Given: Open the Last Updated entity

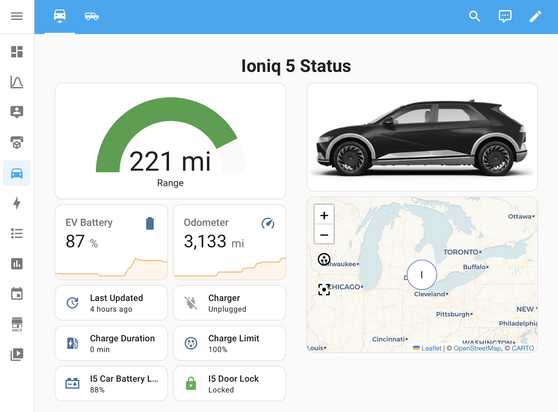Looking at the screenshot, I should (111, 303).
